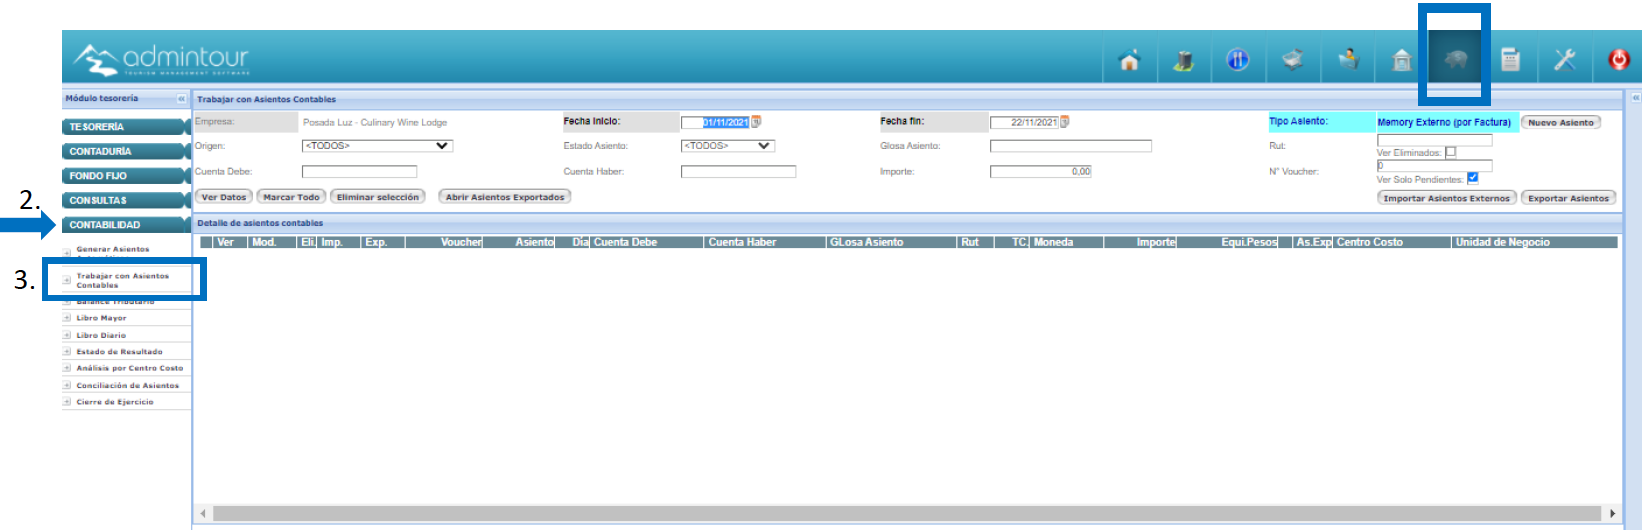Click the red power logout icon
1642x530 pixels.
pyautogui.click(x=1618, y=61)
